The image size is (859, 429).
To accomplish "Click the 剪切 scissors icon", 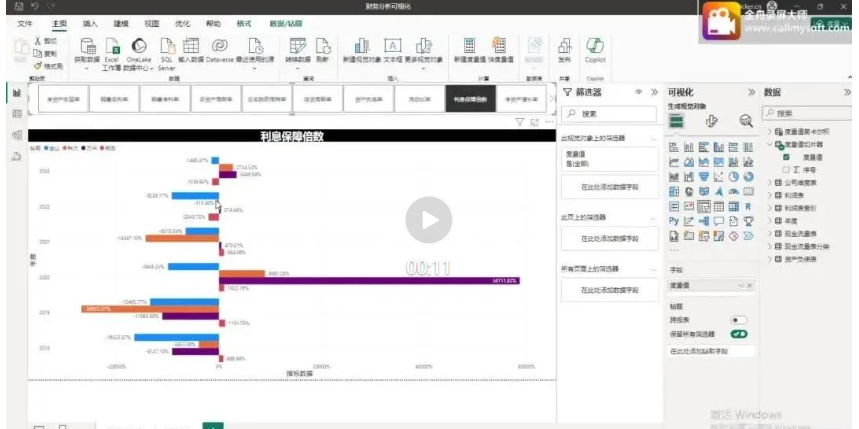I will [x=37, y=41].
